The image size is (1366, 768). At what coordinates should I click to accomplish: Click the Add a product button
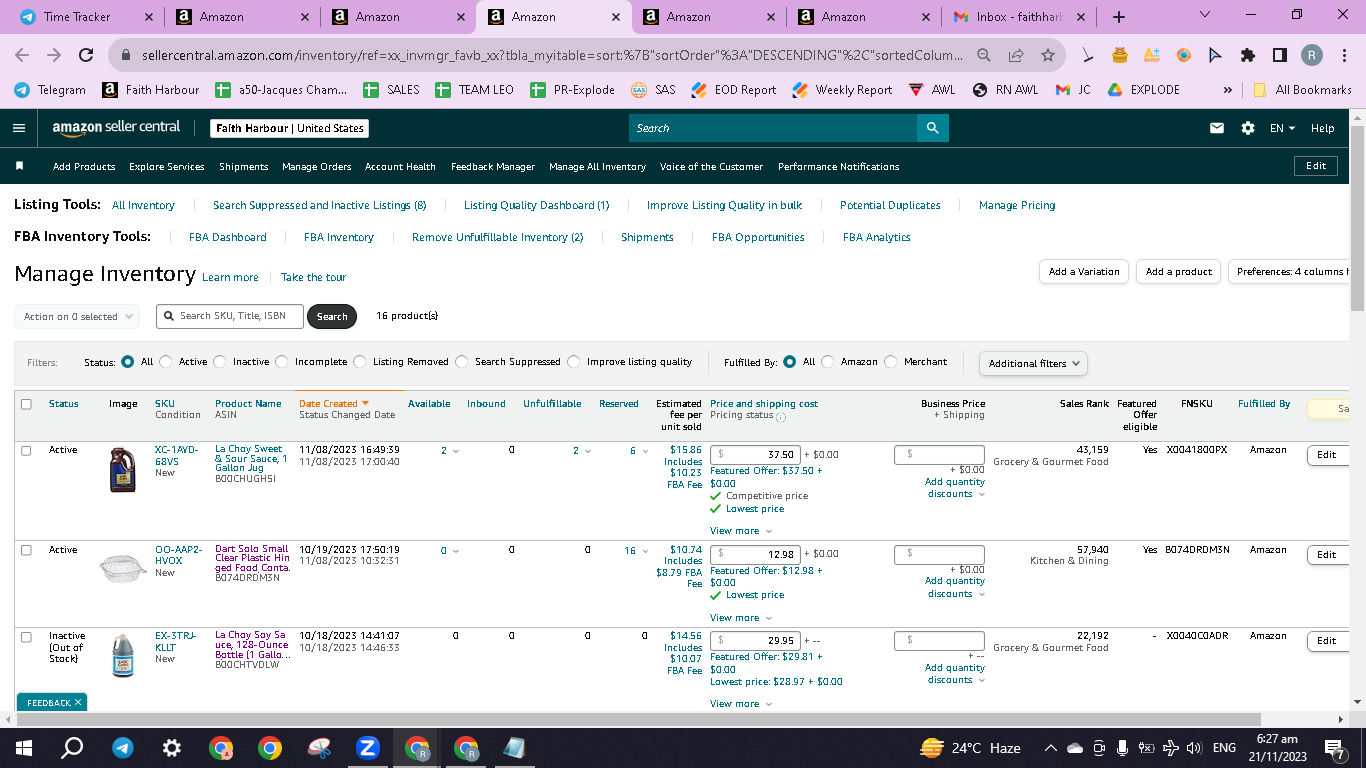[1179, 272]
